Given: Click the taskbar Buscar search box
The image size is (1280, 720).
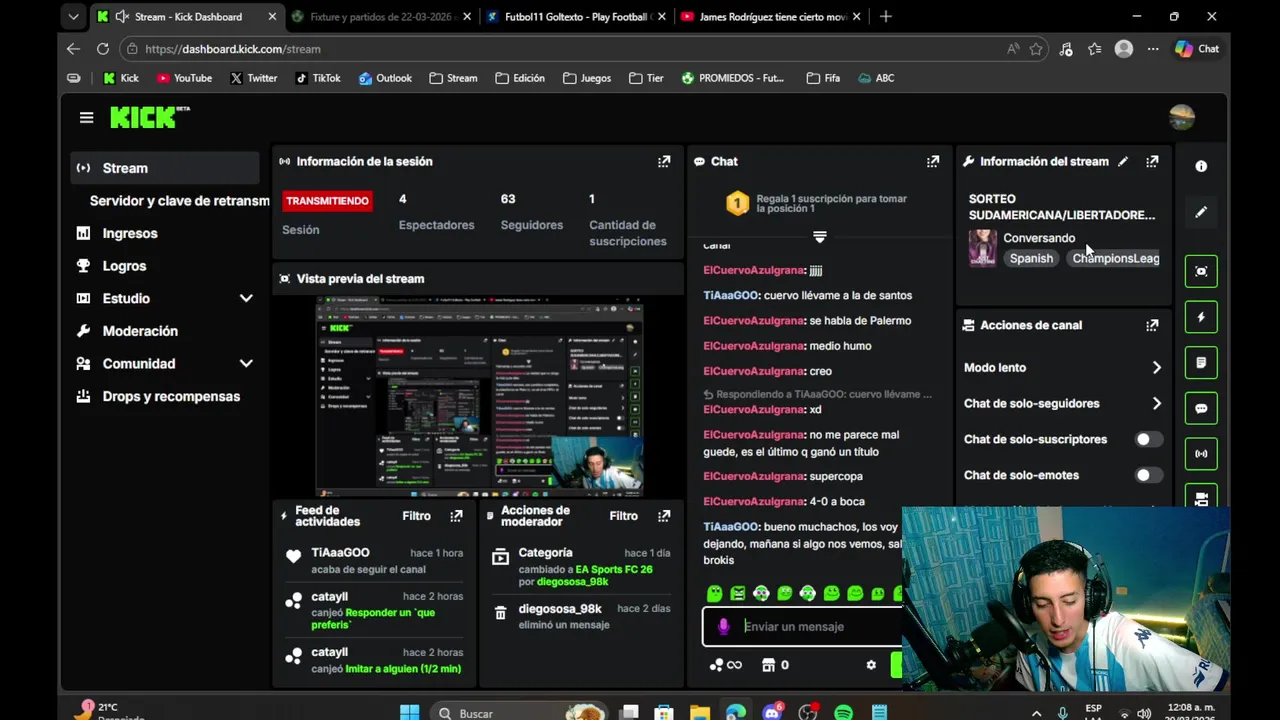Looking at the screenshot, I should [x=520, y=713].
